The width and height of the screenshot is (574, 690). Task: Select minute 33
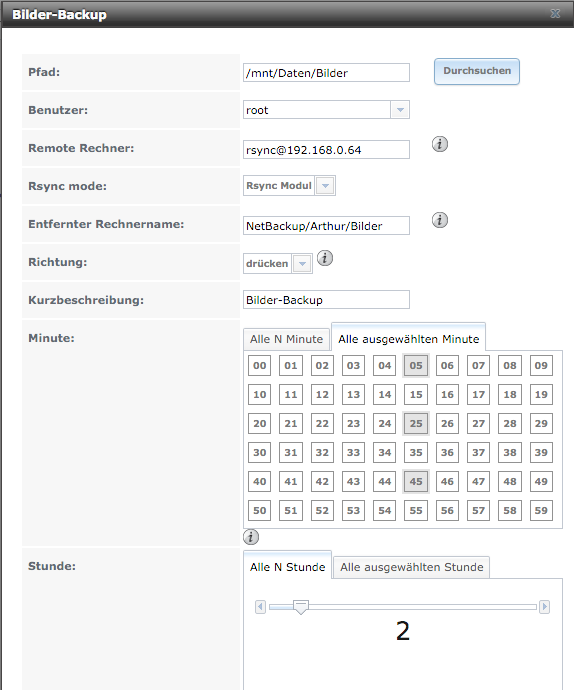[353, 452]
